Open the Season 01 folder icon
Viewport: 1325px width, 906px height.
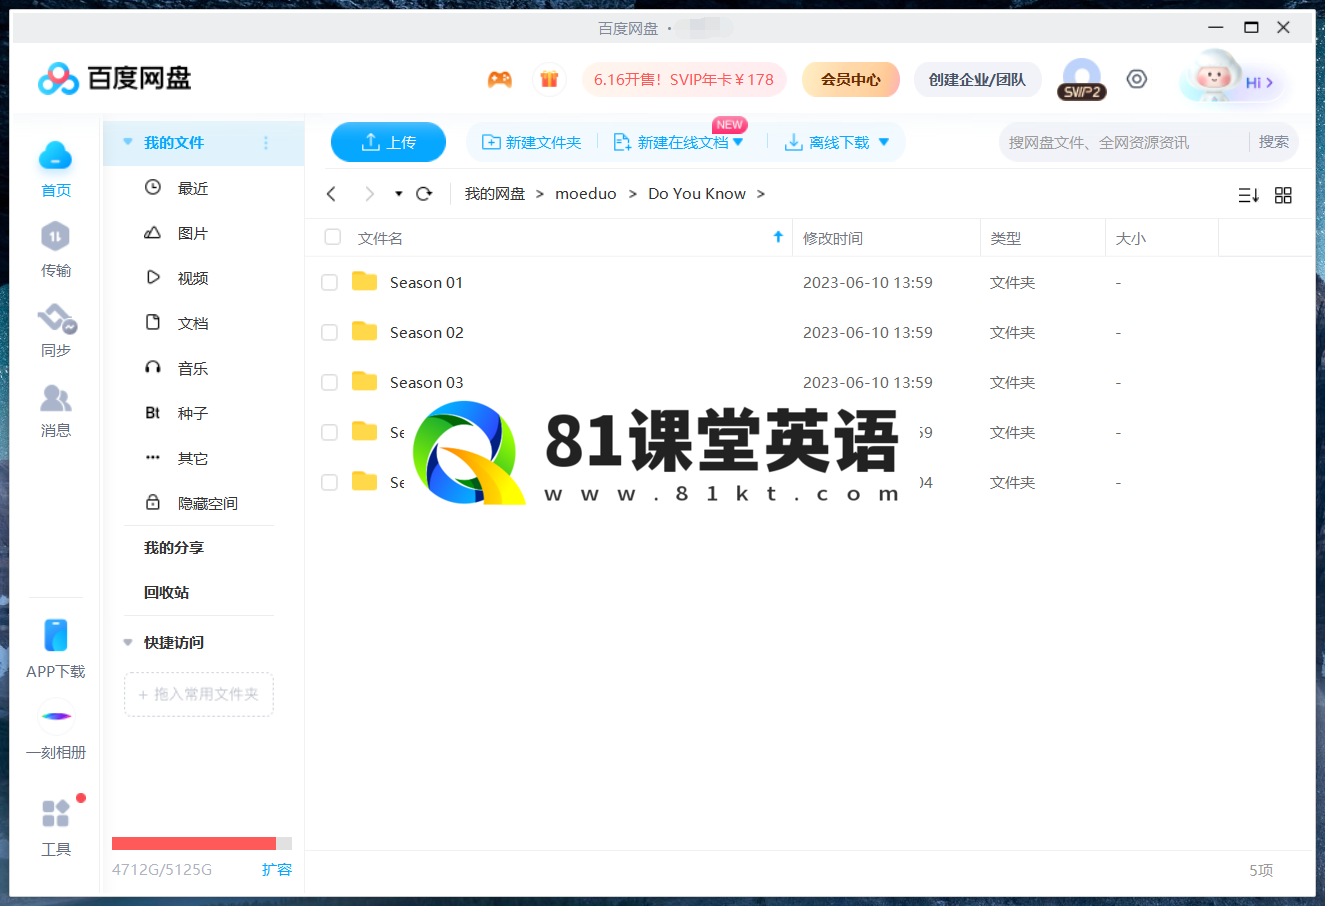(x=365, y=282)
